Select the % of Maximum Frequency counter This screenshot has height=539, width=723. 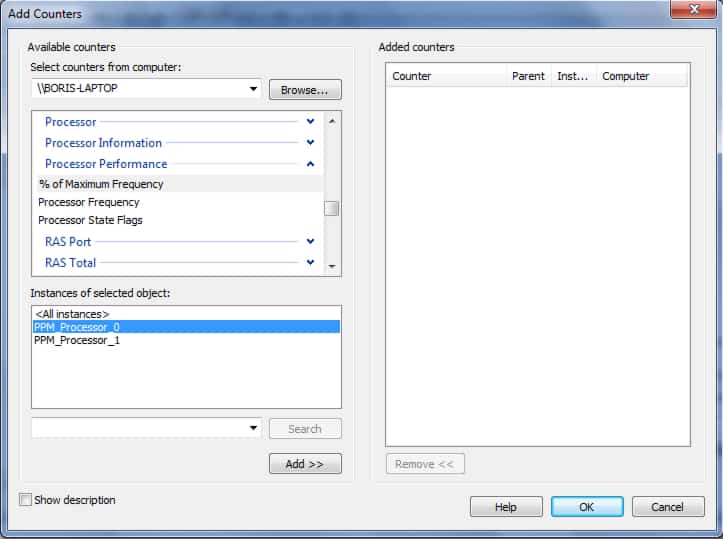[x=101, y=184]
